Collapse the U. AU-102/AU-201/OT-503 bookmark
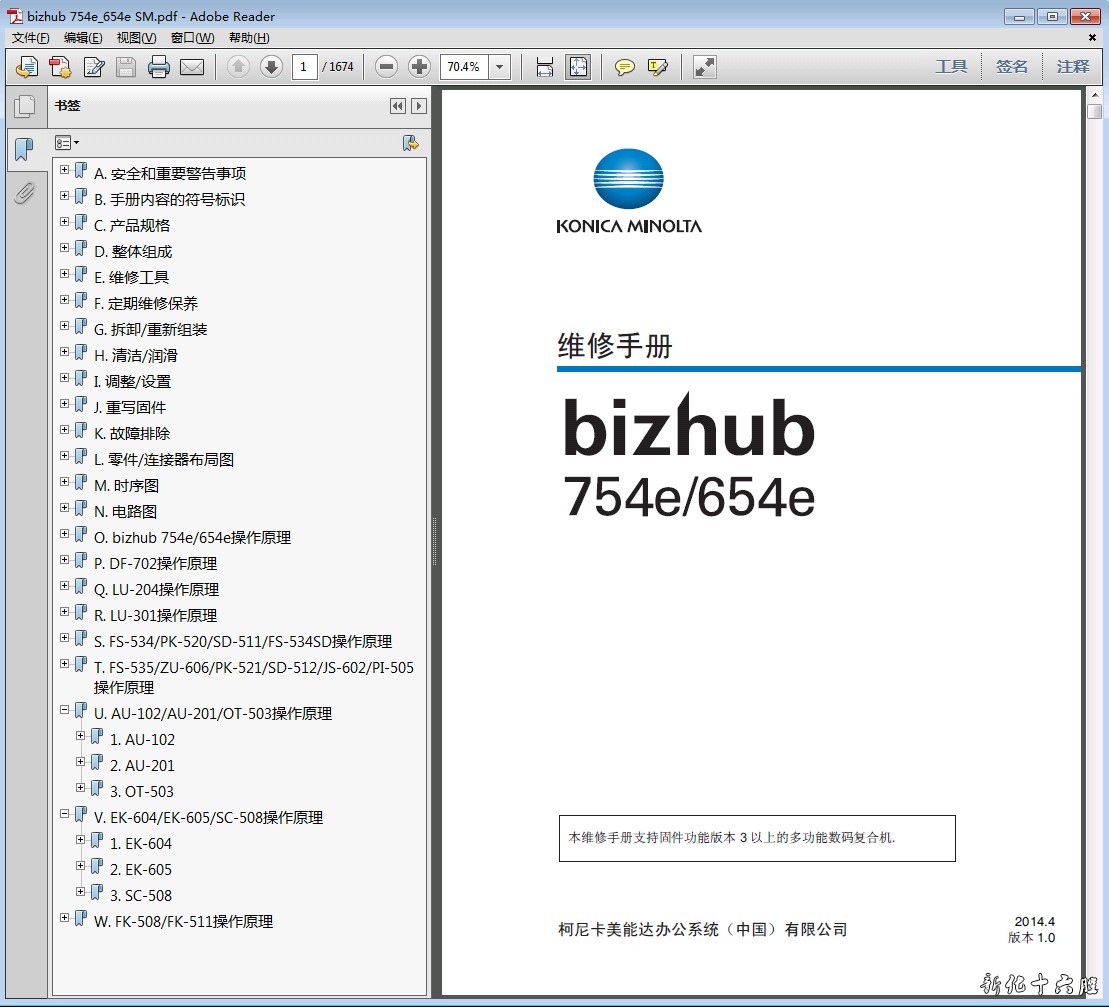Image resolution: width=1109 pixels, height=1008 pixels. (x=65, y=710)
